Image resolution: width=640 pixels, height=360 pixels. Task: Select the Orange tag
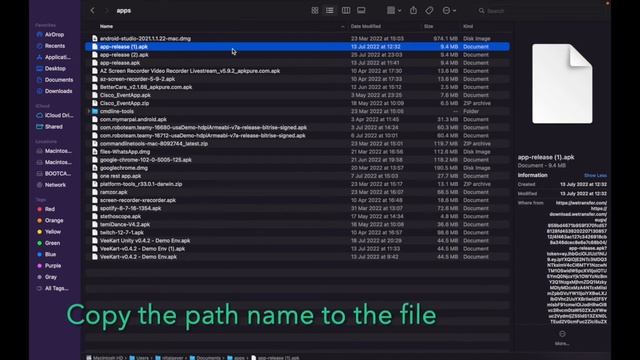pos(54,220)
